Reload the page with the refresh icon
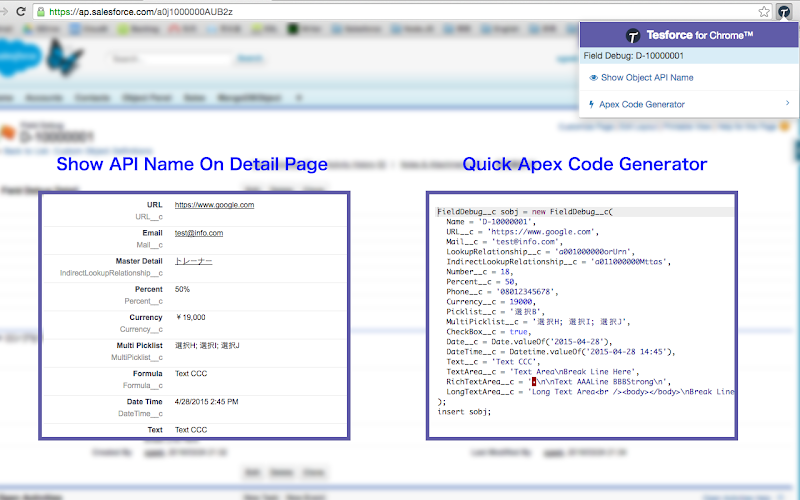 pyautogui.click(x=21, y=11)
